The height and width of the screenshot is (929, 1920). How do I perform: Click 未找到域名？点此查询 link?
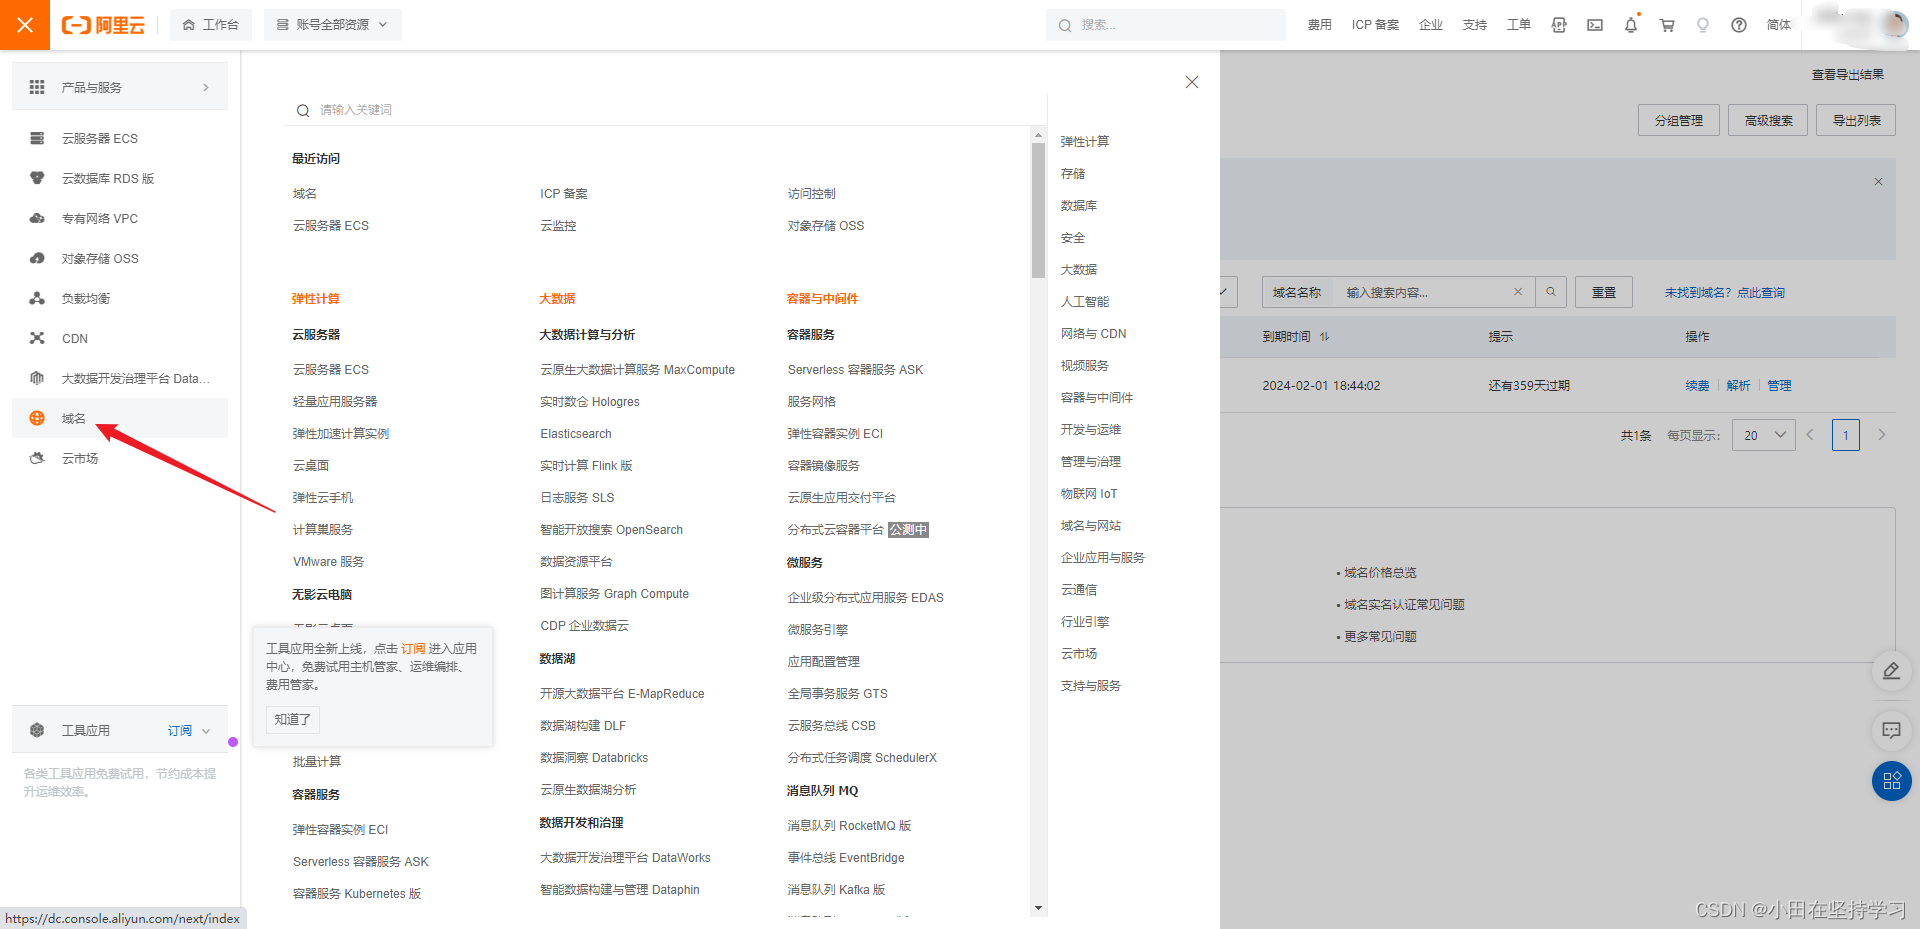[x=1724, y=293]
